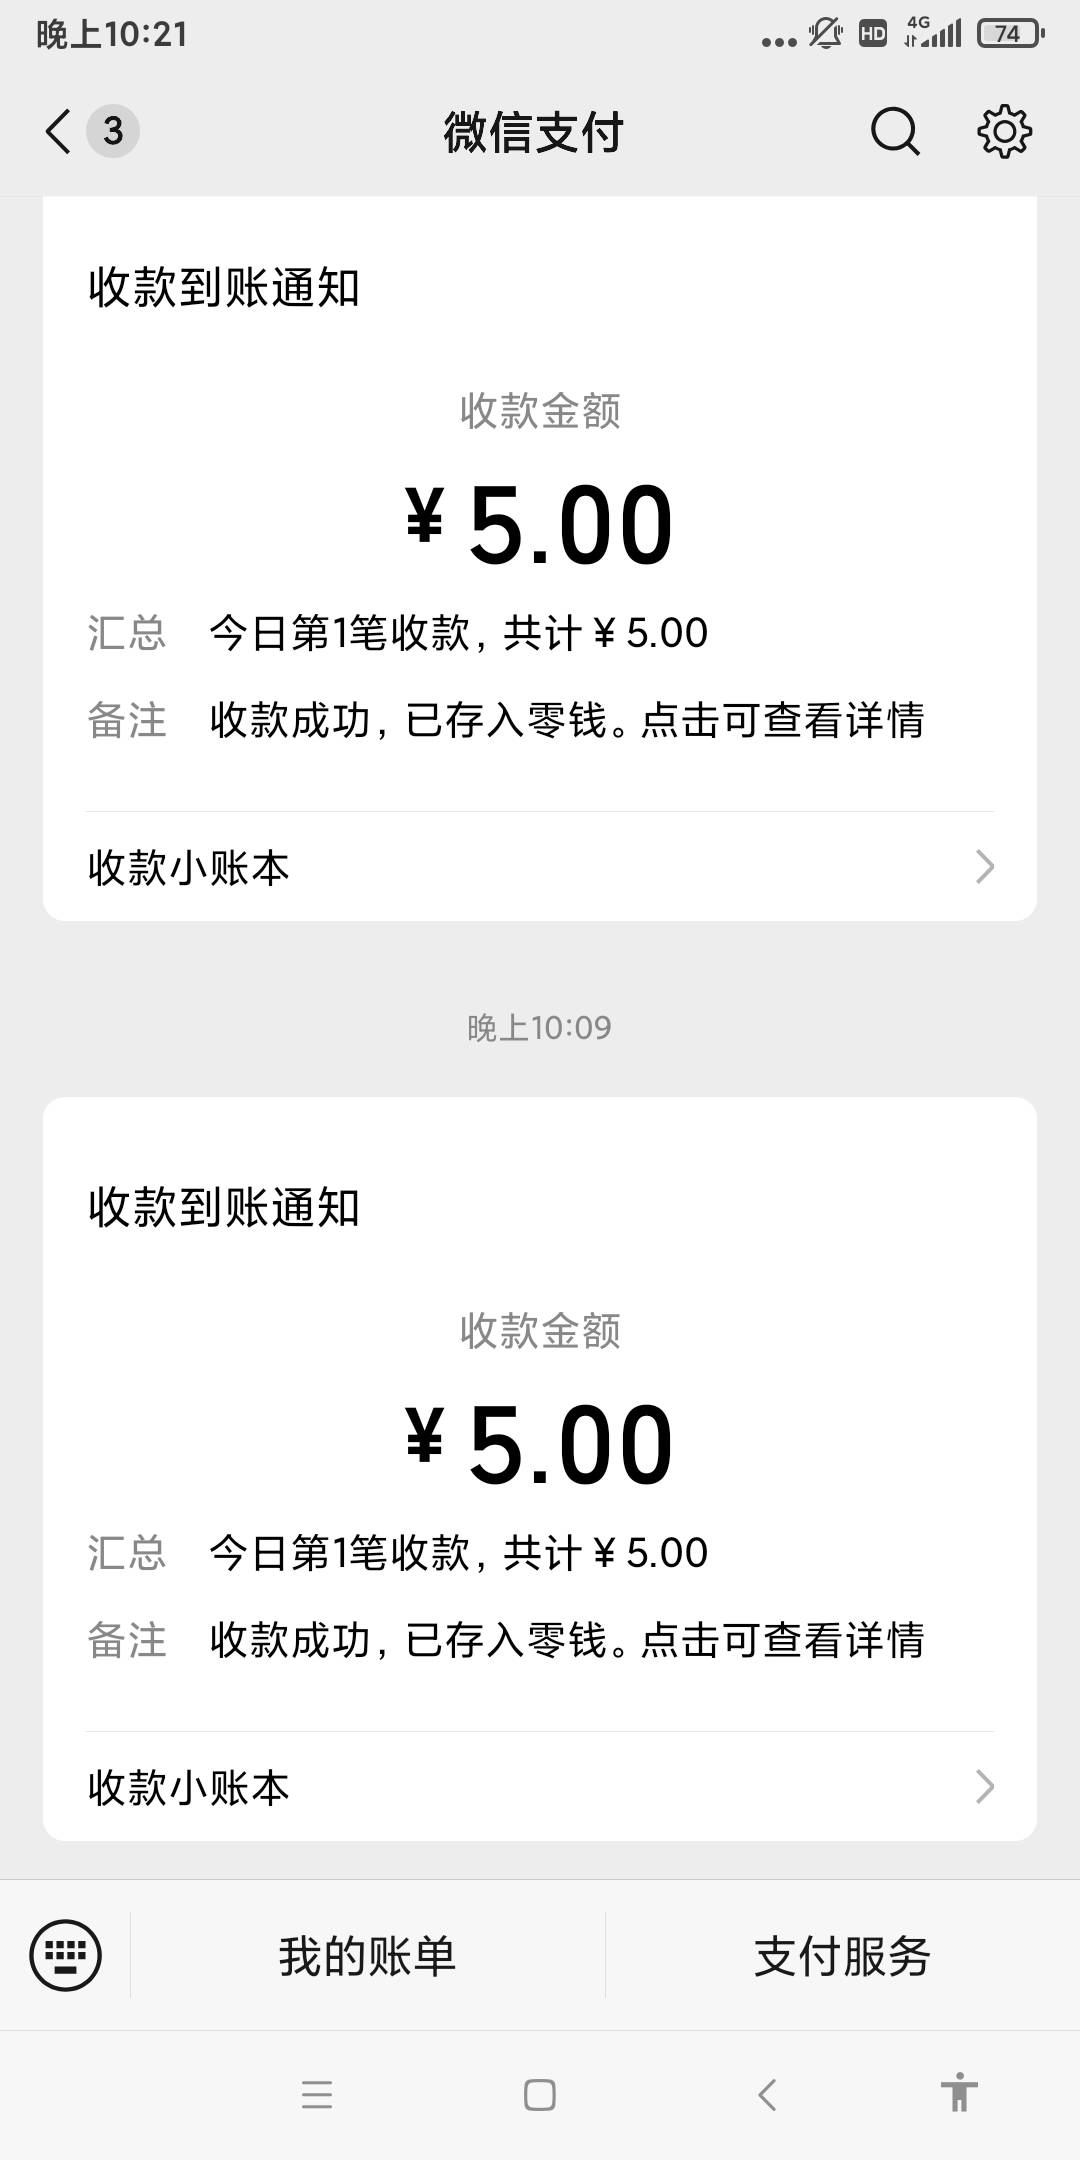
Task: Expand the first card's 收款小账本 chevron
Action: (984, 867)
